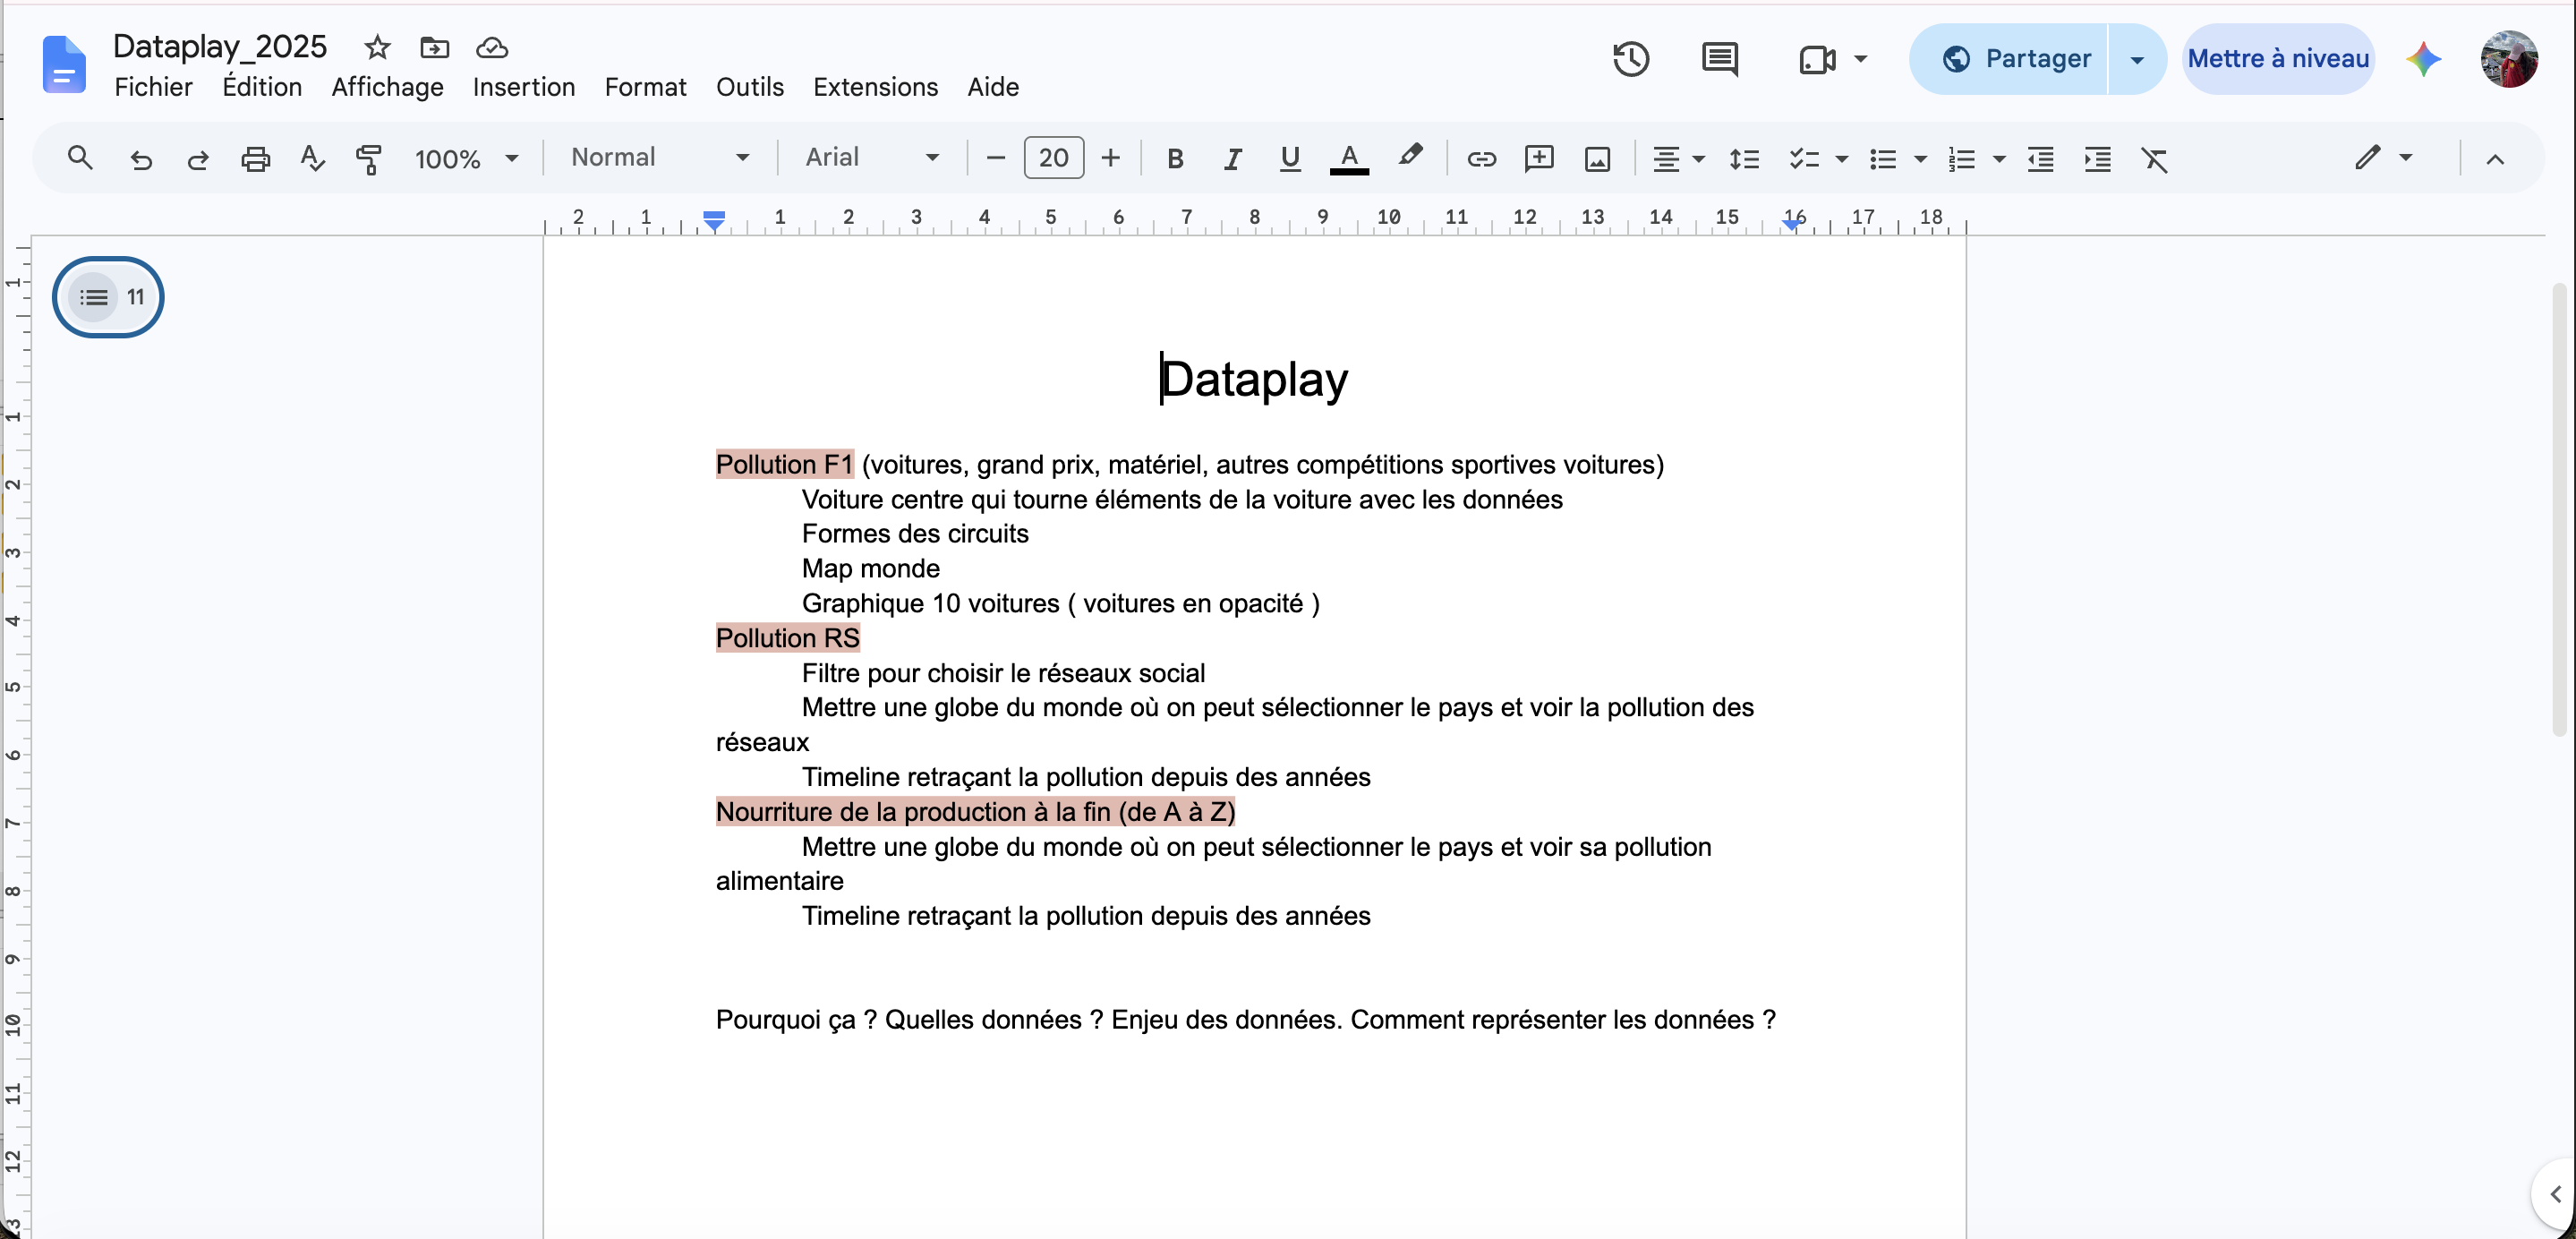Image resolution: width=2576 pixels, height=1239 pixels.
Task: Increase indent
Action: 2097,158
